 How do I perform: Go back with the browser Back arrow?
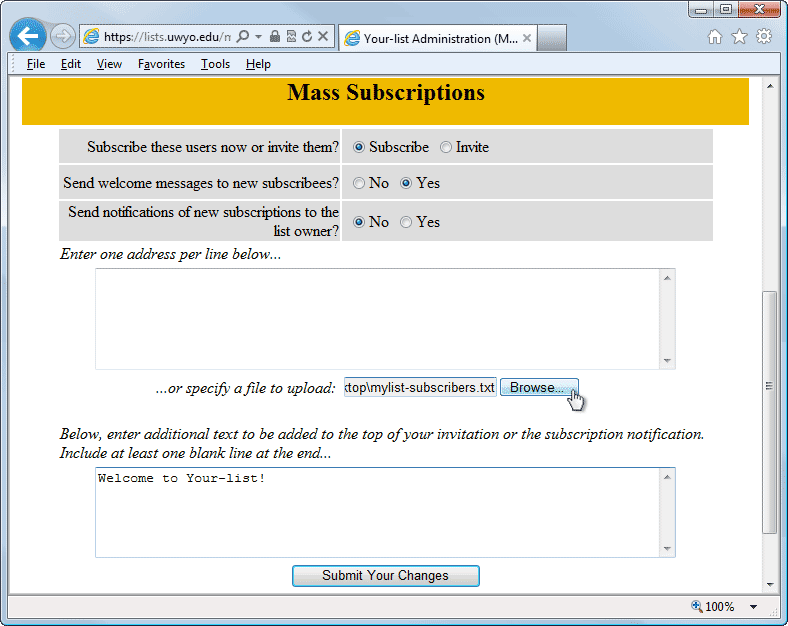coord(28,36)
